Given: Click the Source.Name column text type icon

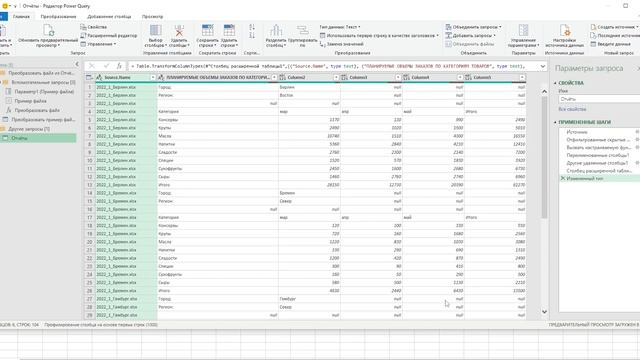Looking at the screenshot, I should pyautogui.click(x=99, y=78).
